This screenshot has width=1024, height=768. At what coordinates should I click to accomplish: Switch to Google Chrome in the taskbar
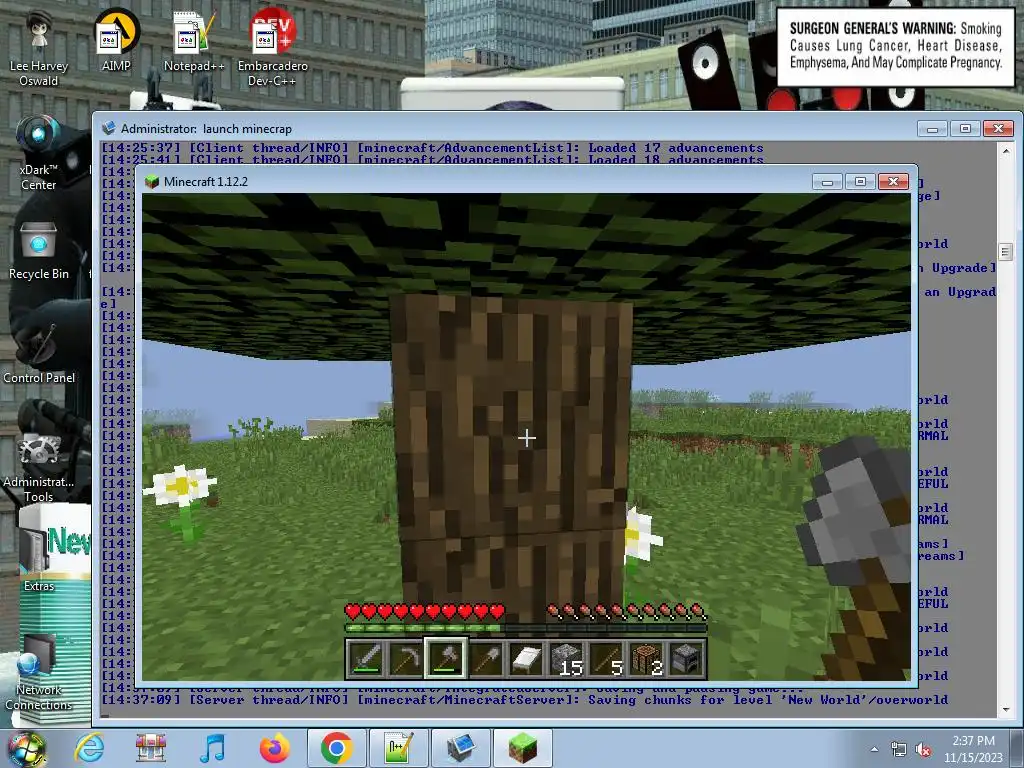tap(336, 748)
